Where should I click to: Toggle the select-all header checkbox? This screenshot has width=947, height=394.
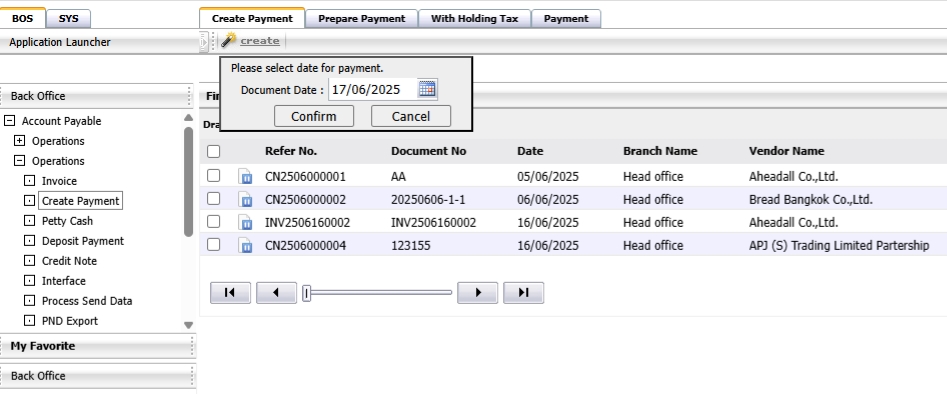[213, 151]
